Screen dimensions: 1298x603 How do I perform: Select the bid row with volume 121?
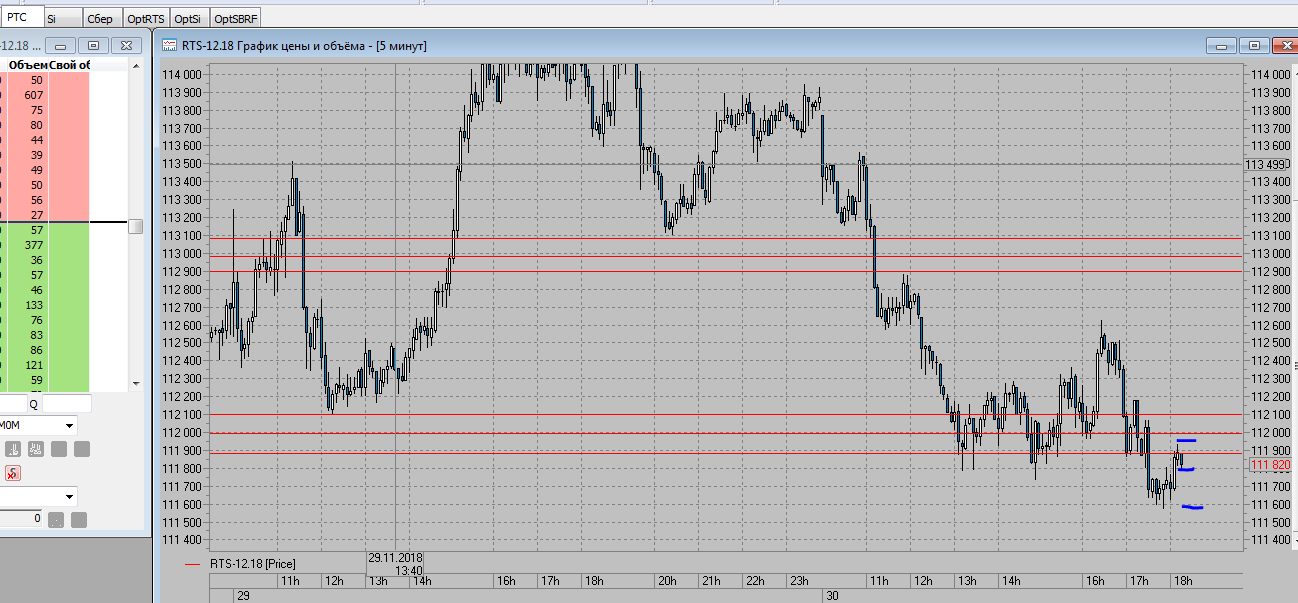[45, 365]
